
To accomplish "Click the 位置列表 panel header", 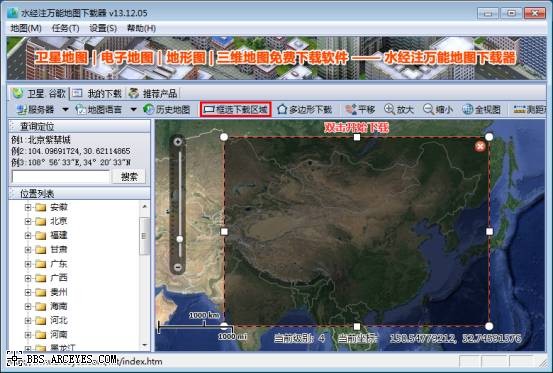I will pos(79,194).
